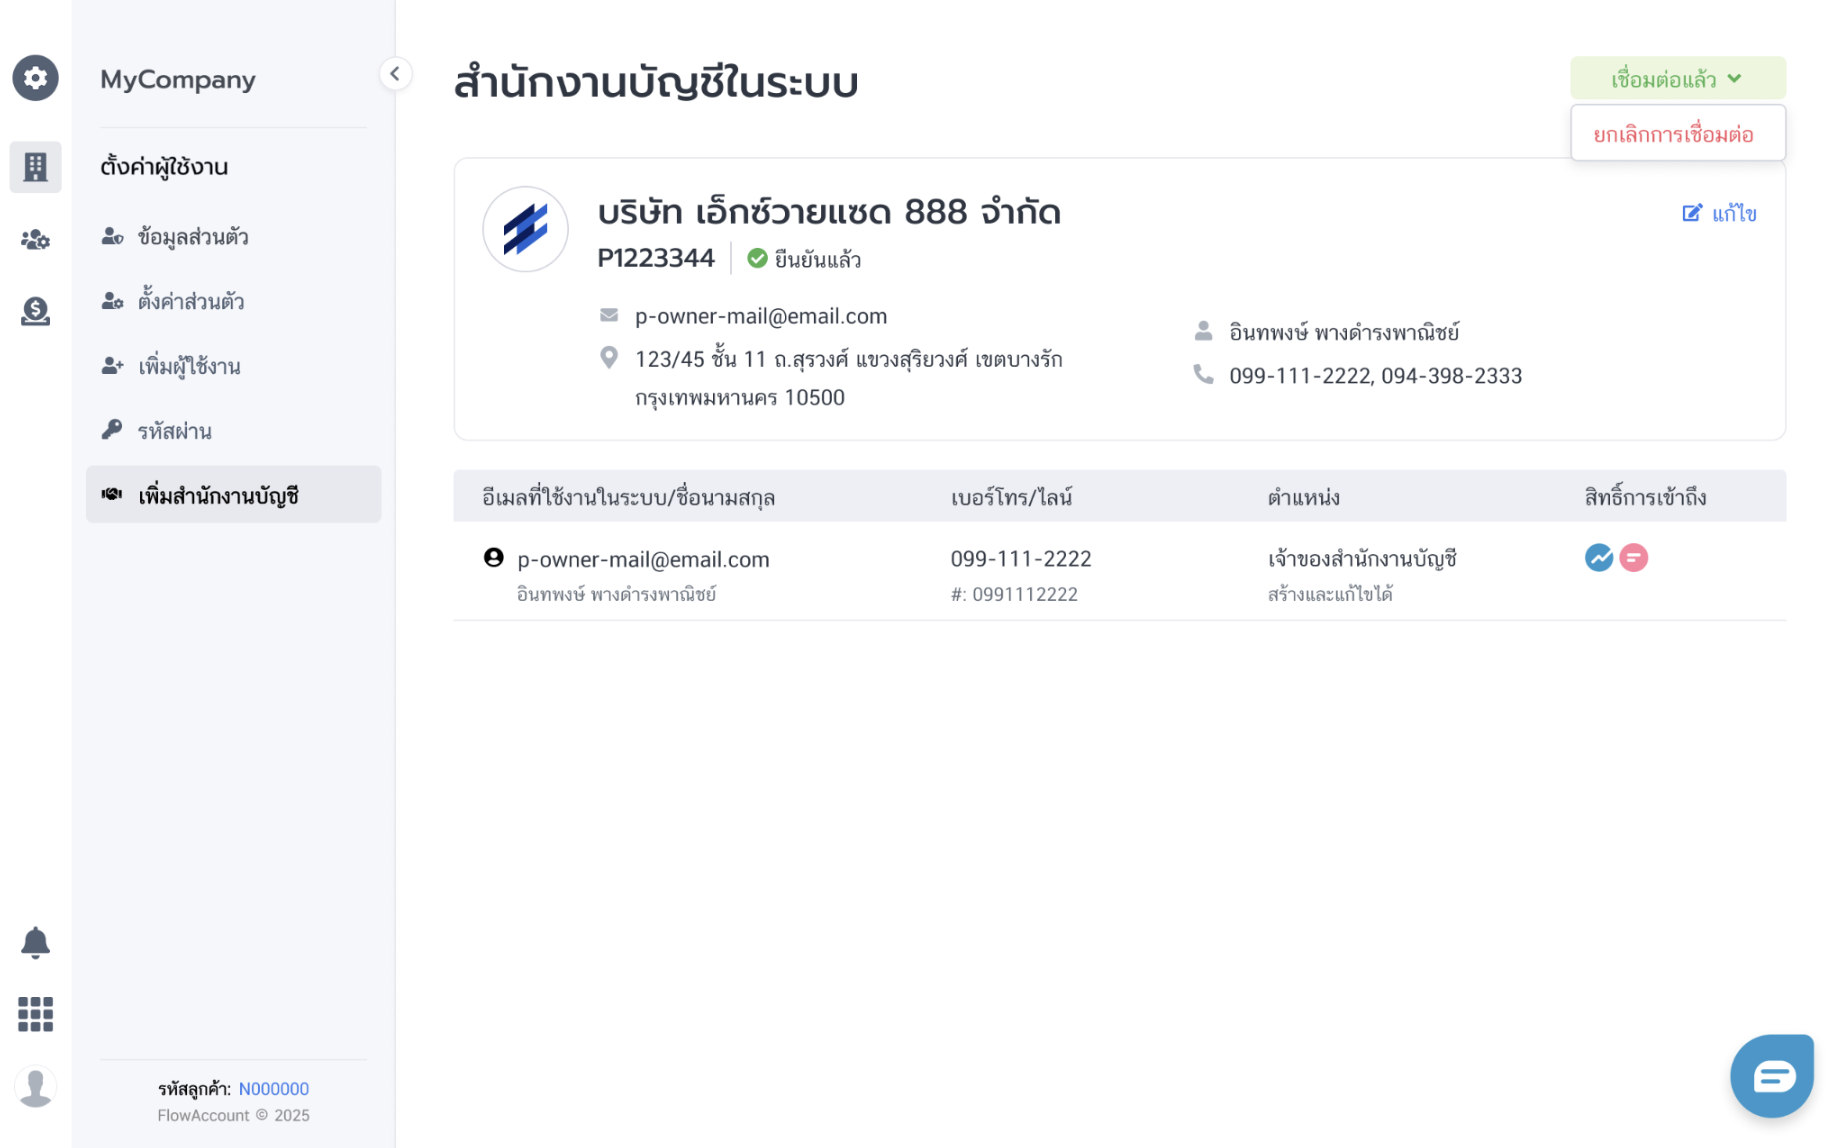Expand the เชื่อมต่อแล้ว connected dropdown
Image resolution: width=1842 pixels, height=1148 pixels.
point(1677,79)
